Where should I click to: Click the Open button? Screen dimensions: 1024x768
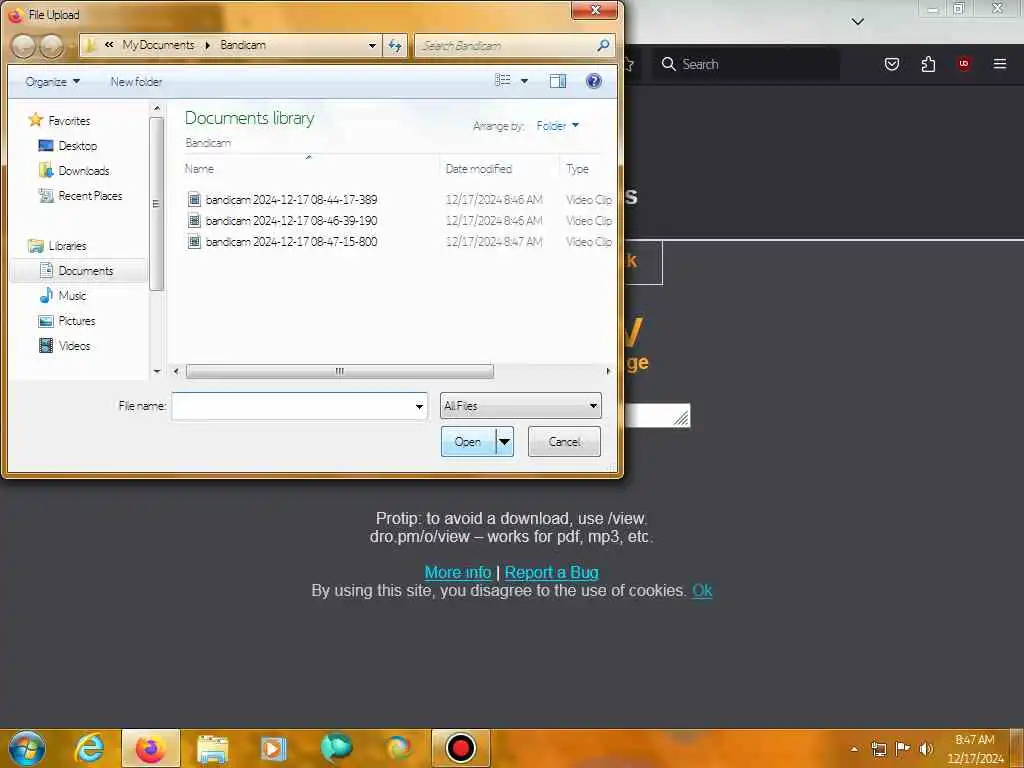click(468, 441)
